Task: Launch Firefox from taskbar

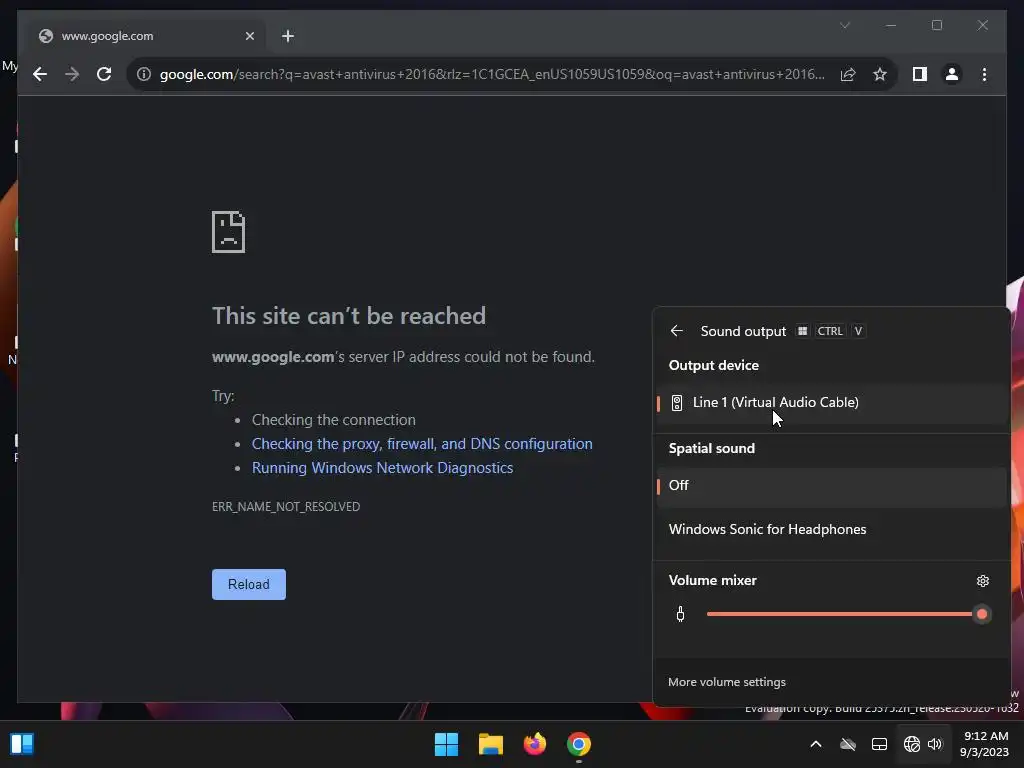Action: (x=535, y=744)
